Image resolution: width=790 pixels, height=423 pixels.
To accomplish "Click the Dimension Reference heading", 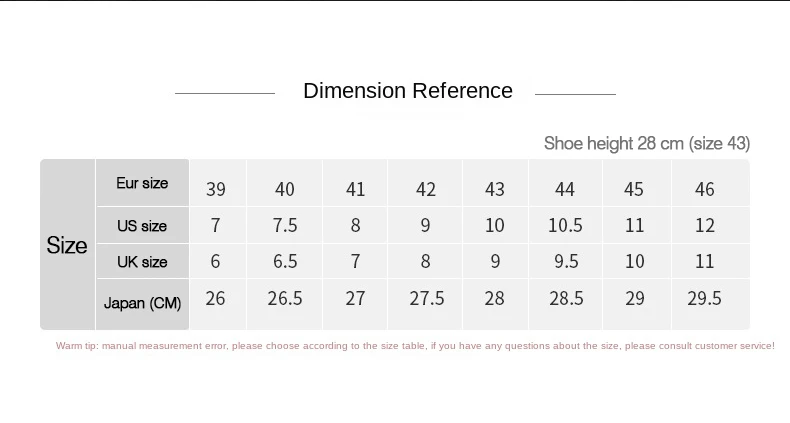I will 408,91.
